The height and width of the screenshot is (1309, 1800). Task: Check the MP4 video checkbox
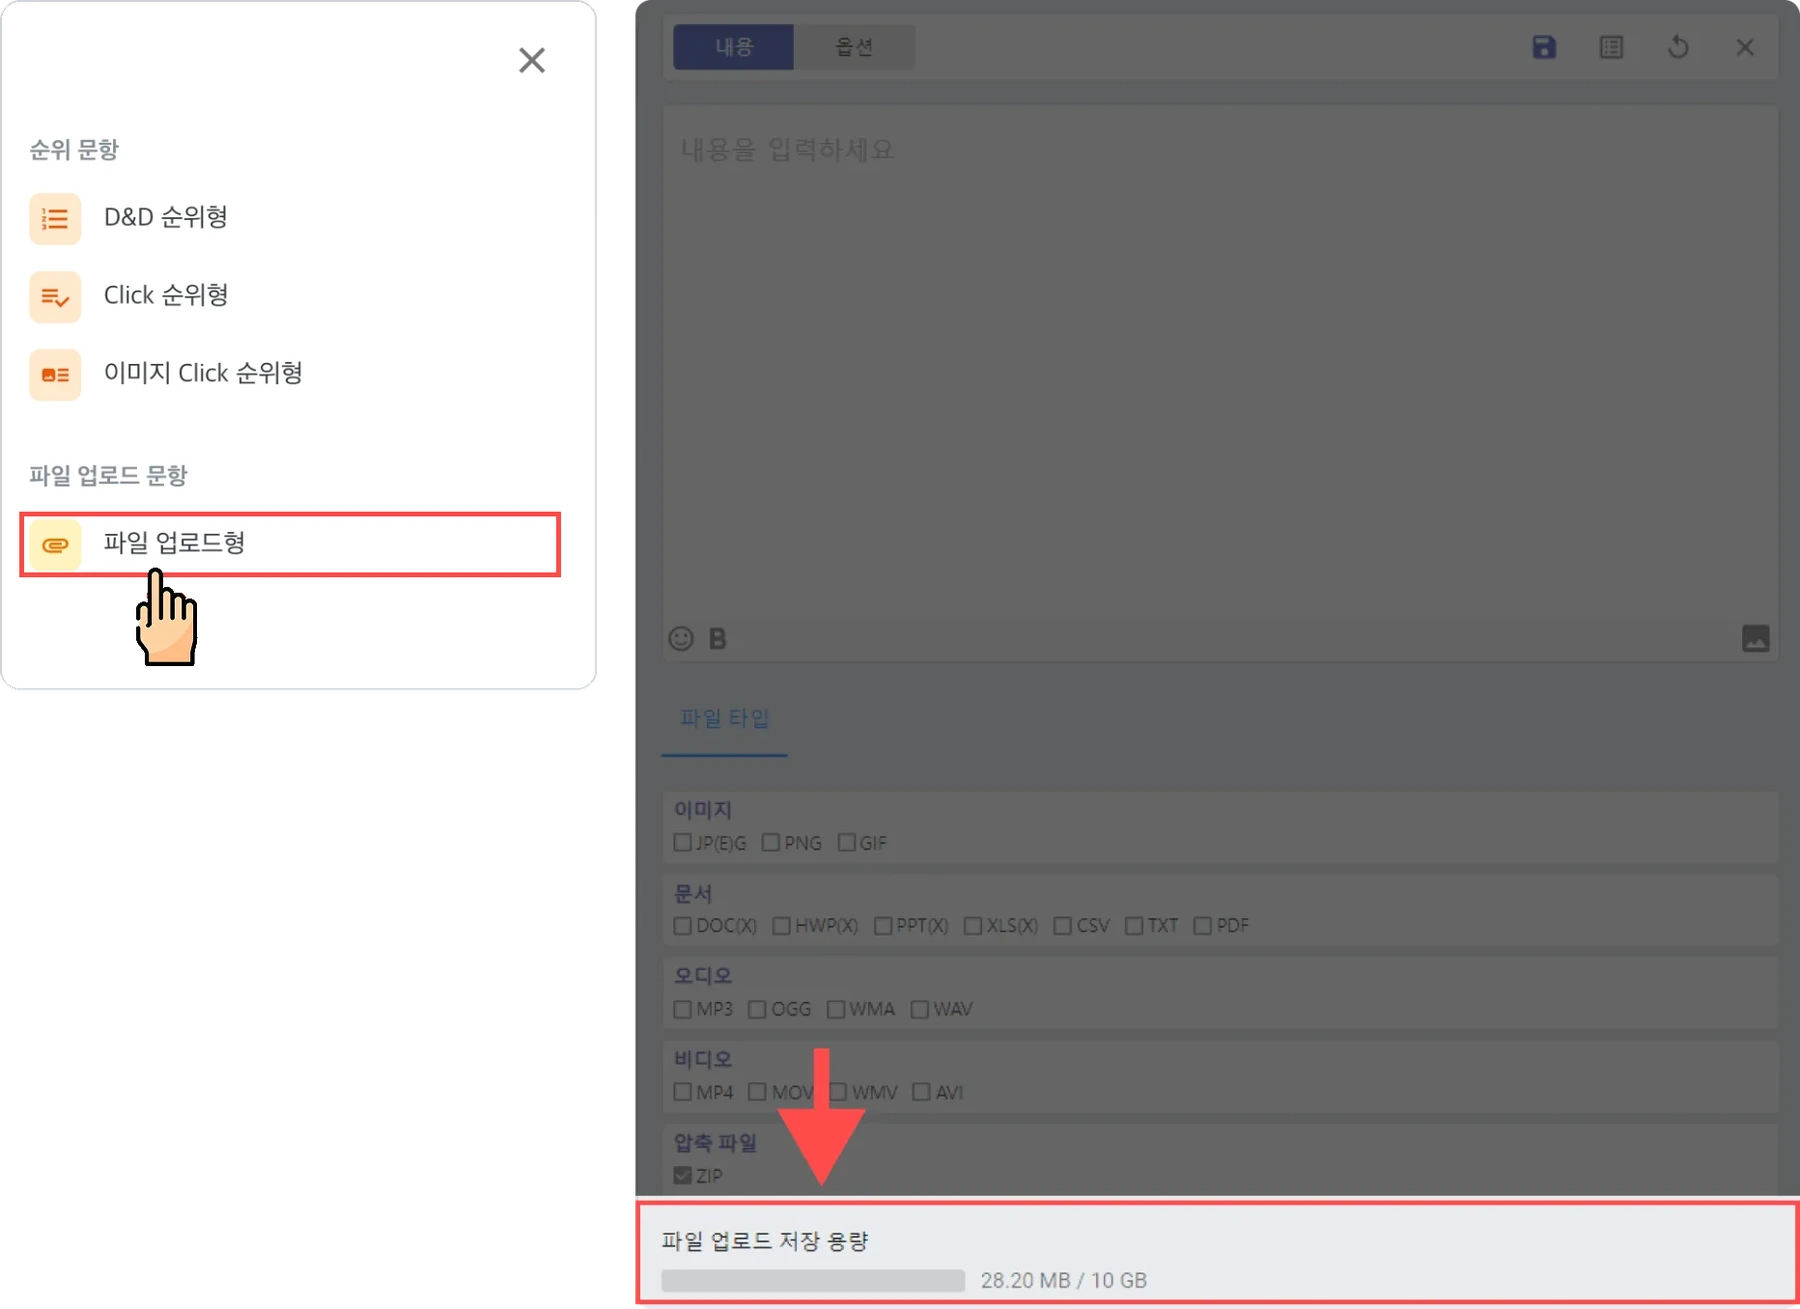682,1092
